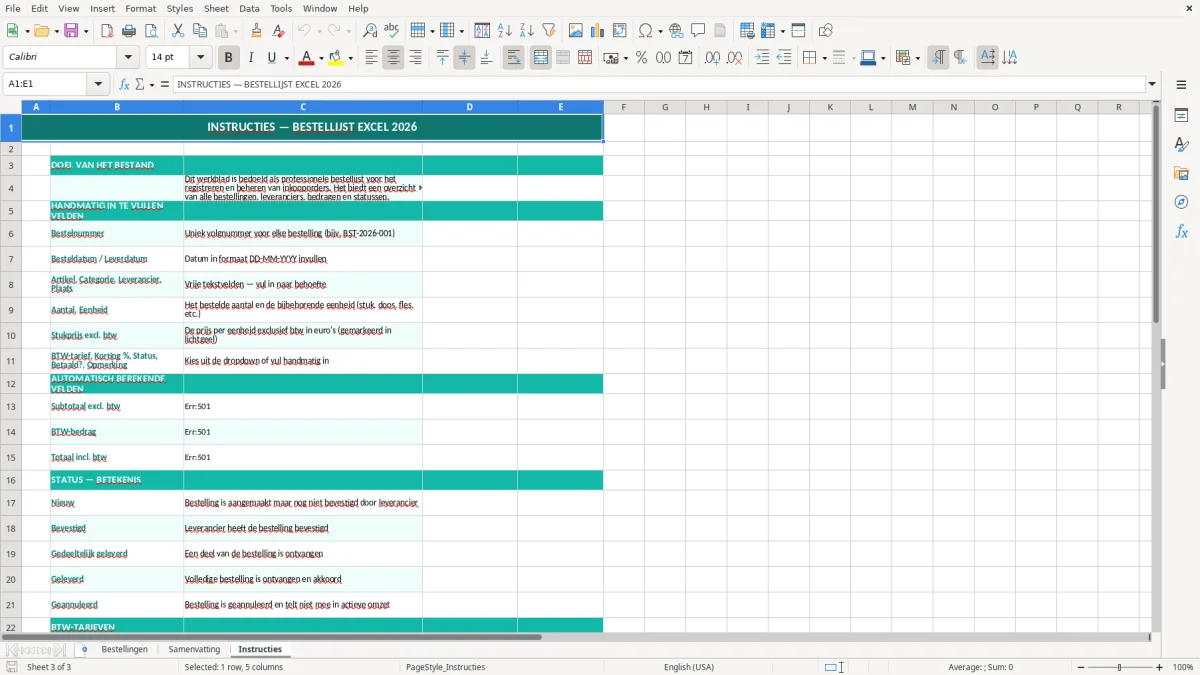Viewport: 1200px width, 675px height.
Task: Expand the formula bar arrow
Action: pyautogui.click(x=1152, y=84)
